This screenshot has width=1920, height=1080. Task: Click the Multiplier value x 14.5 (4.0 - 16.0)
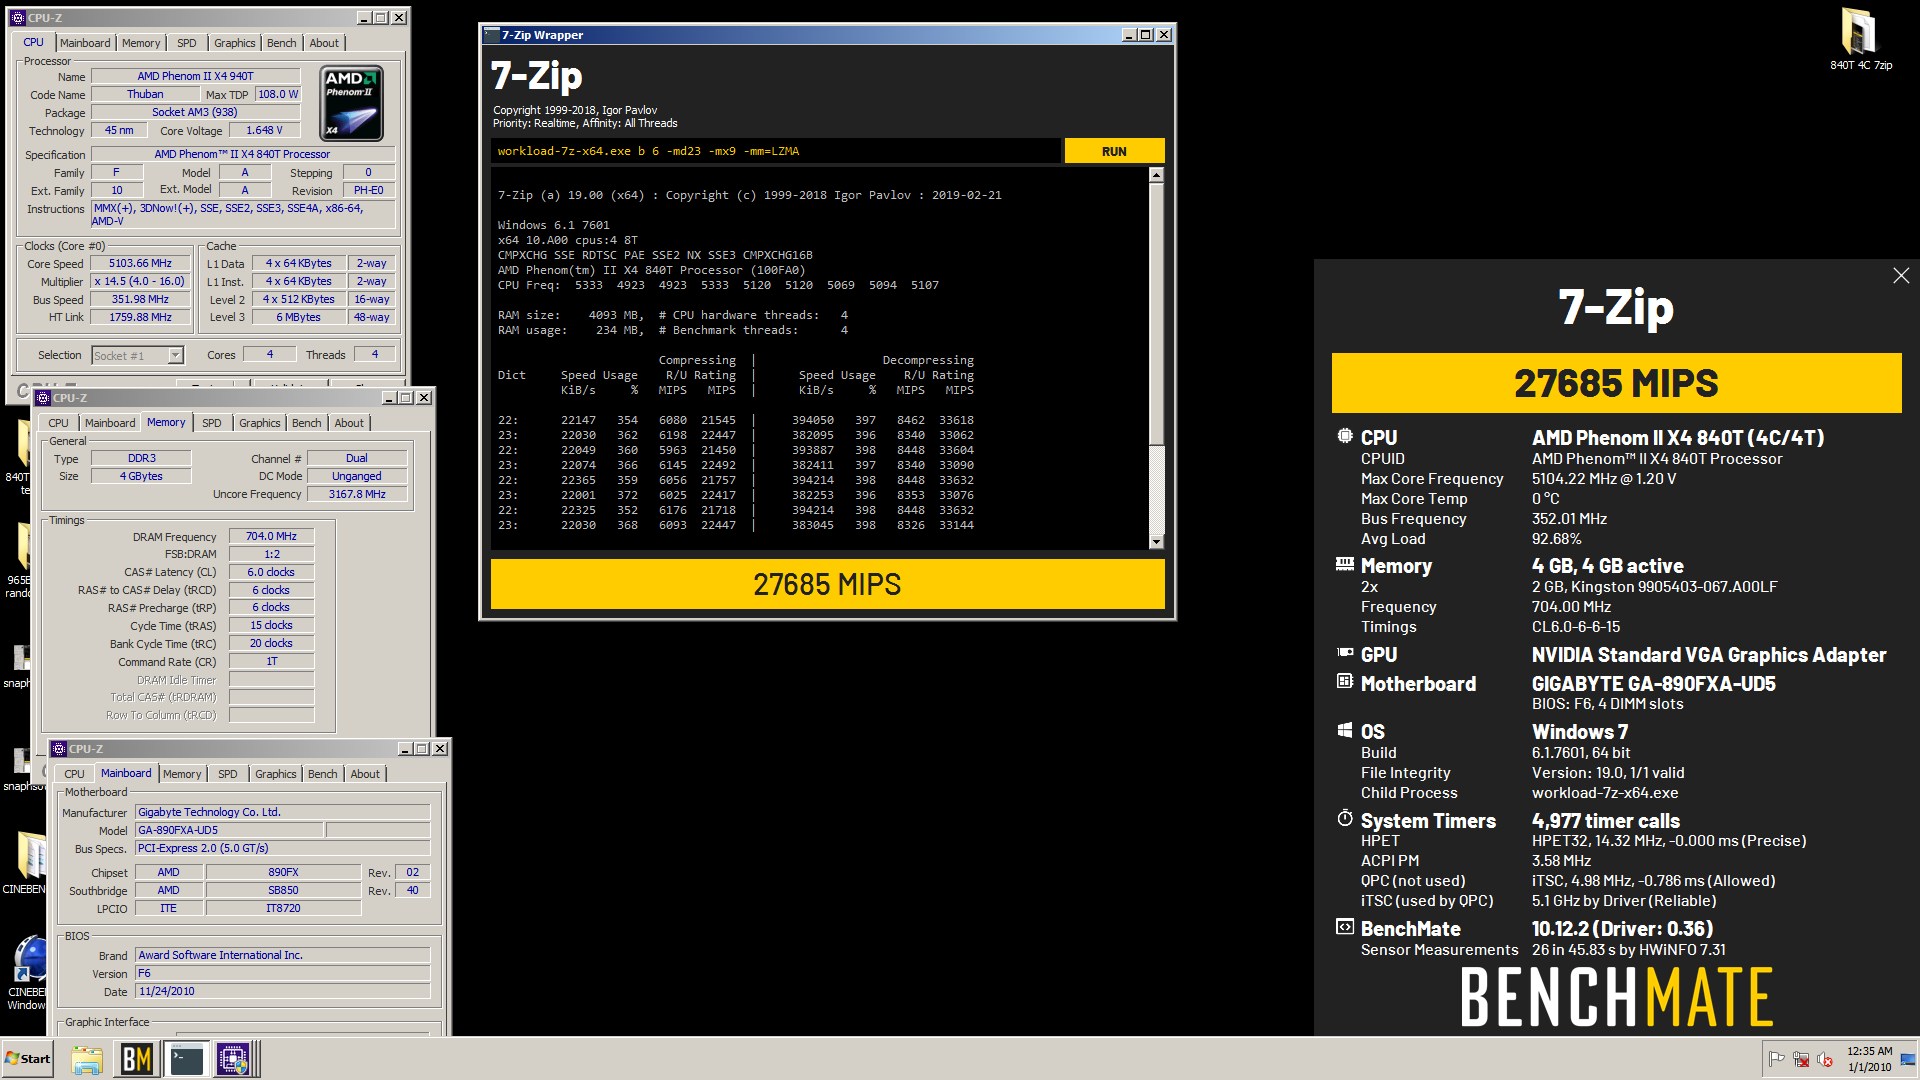(140, 282)
